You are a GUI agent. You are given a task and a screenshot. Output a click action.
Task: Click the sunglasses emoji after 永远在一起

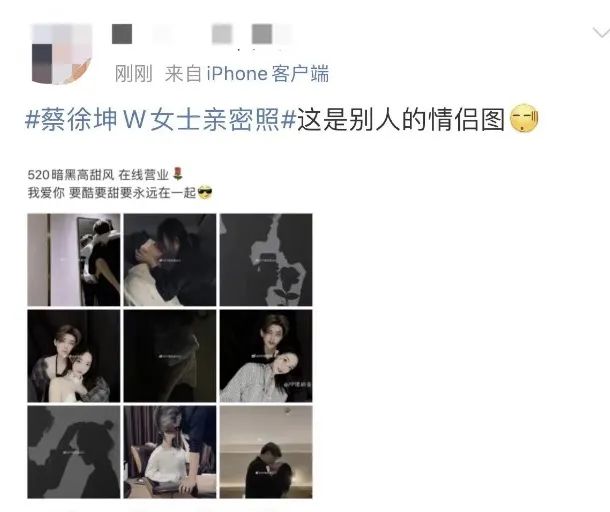(x=205, y=192)
